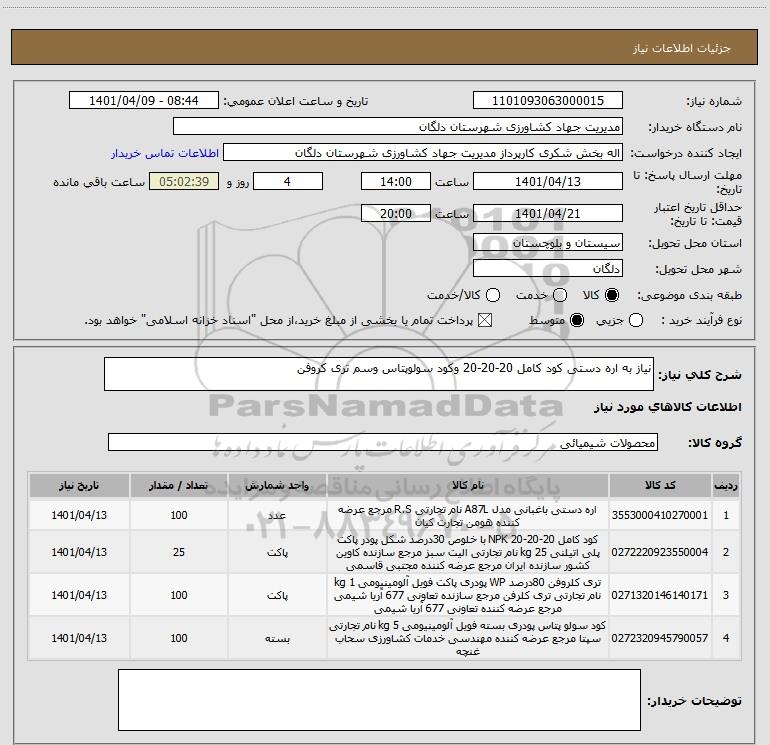The width and height of the screenshot is (770, 745).
Task: Click the unit بسته in row 4
Action: [277, 638]
